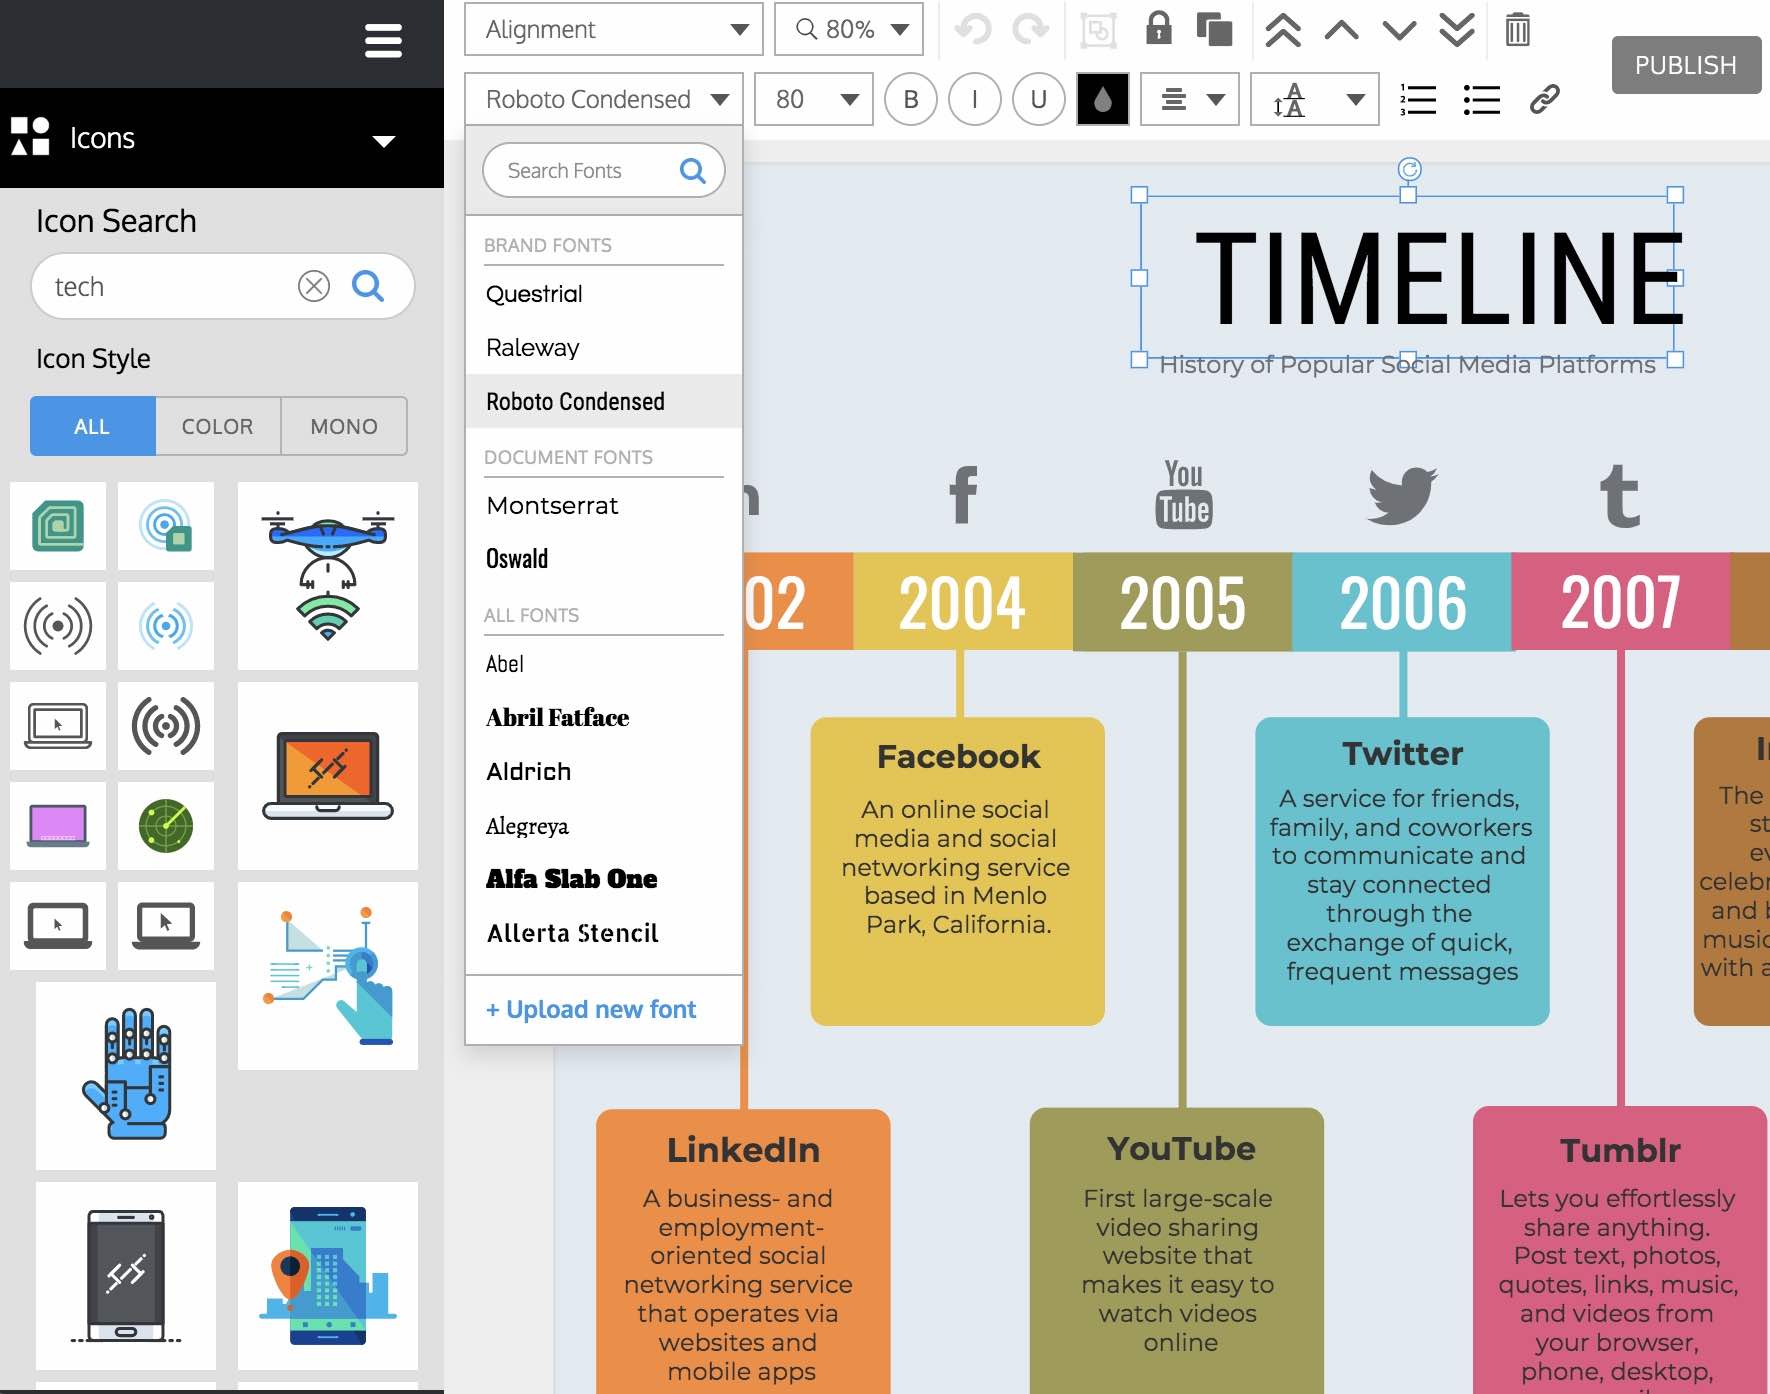Screen dimensions: 1770x1394
Task: Open the text alignment dropdown
Action: (x=1190, y=99)
